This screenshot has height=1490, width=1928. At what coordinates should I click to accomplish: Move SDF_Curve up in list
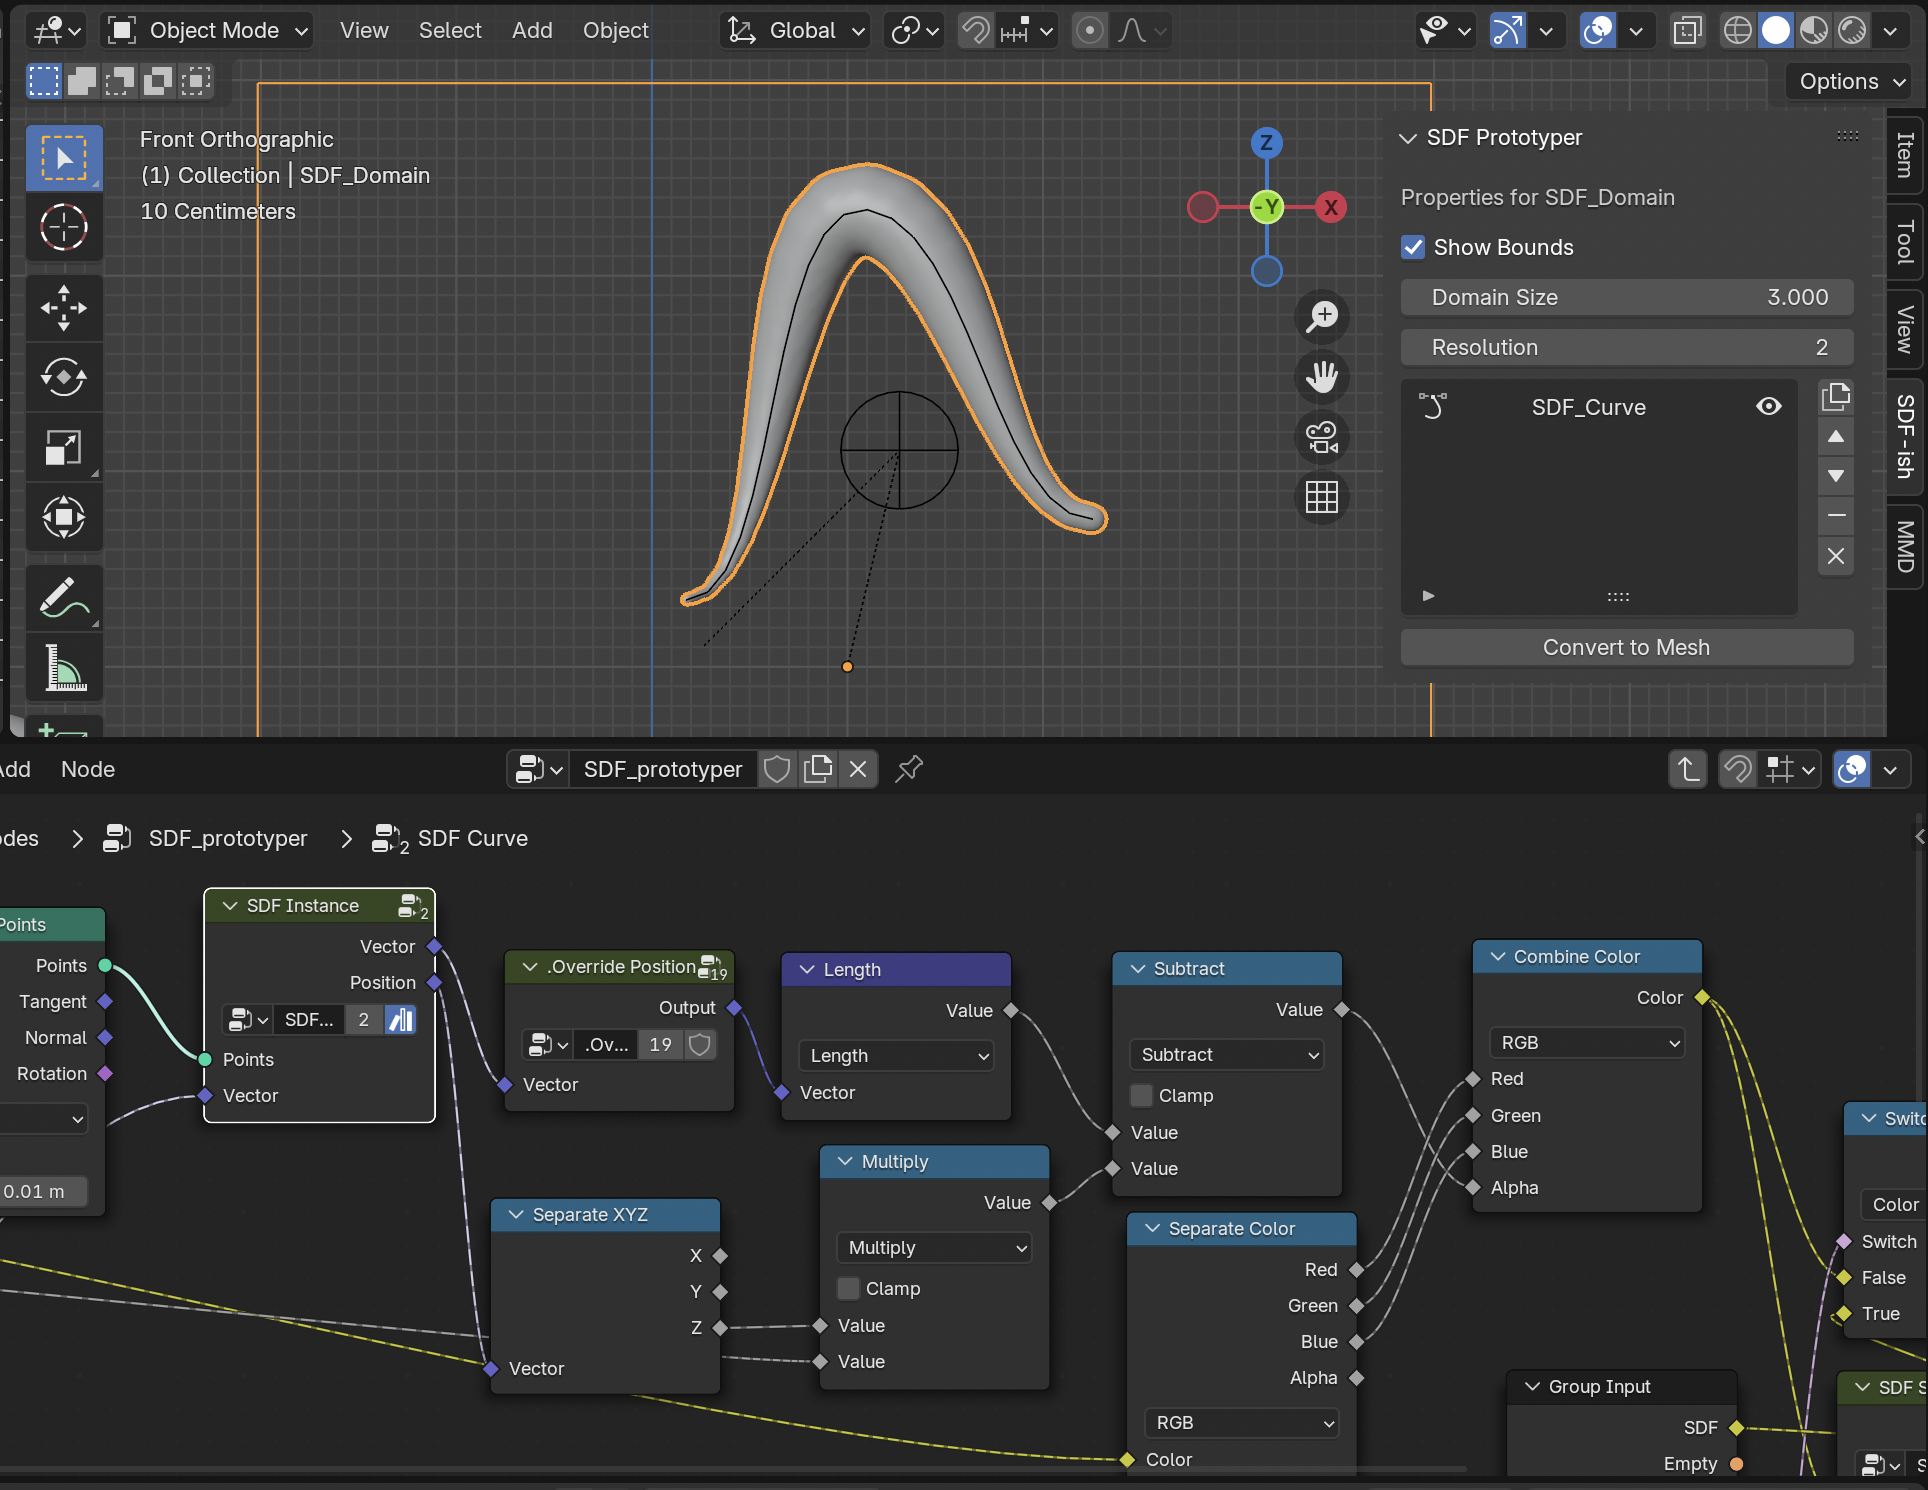pos(1836,437)
